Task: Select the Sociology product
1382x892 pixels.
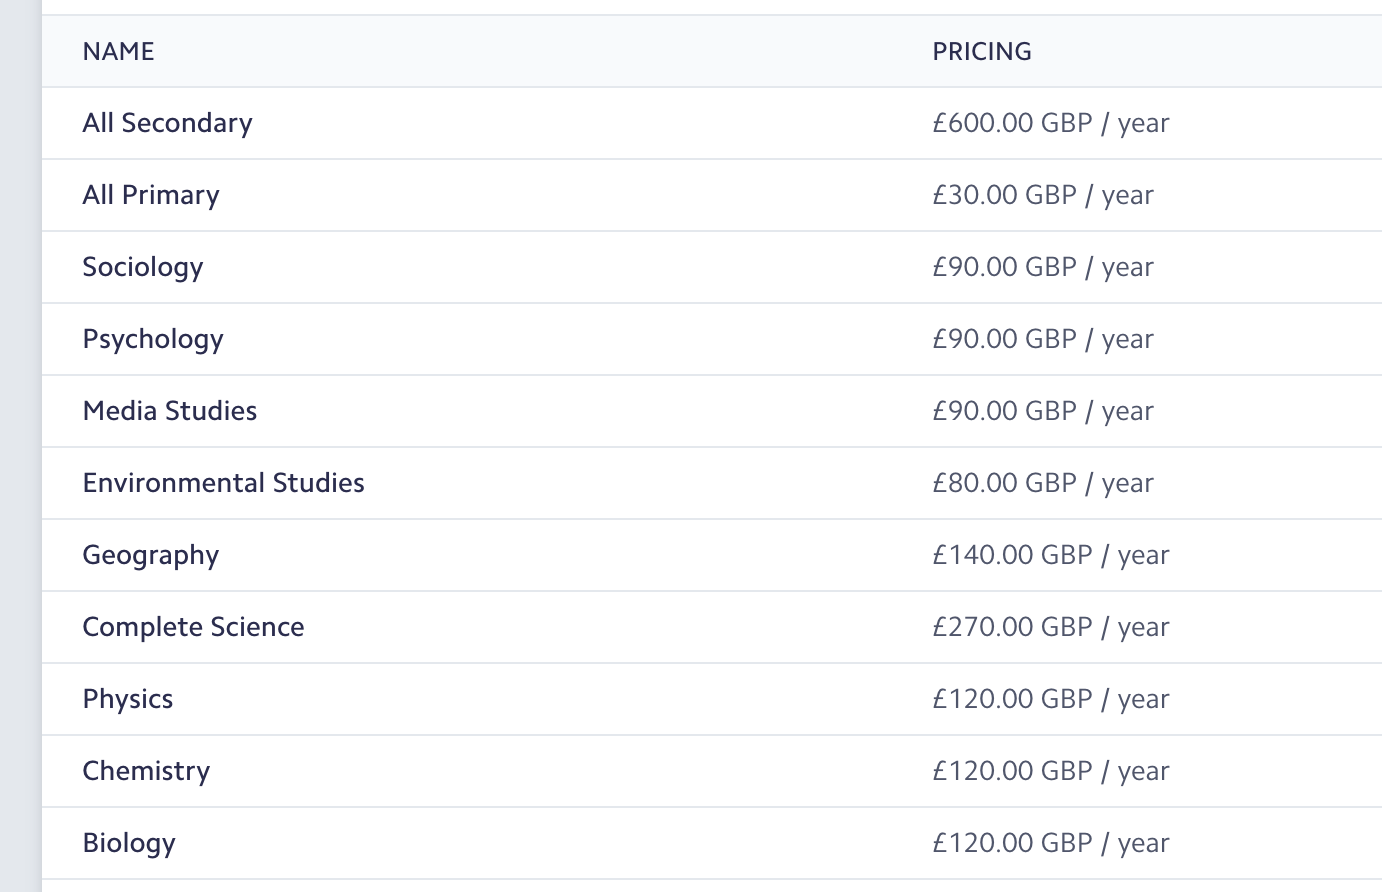Action: 712,267
